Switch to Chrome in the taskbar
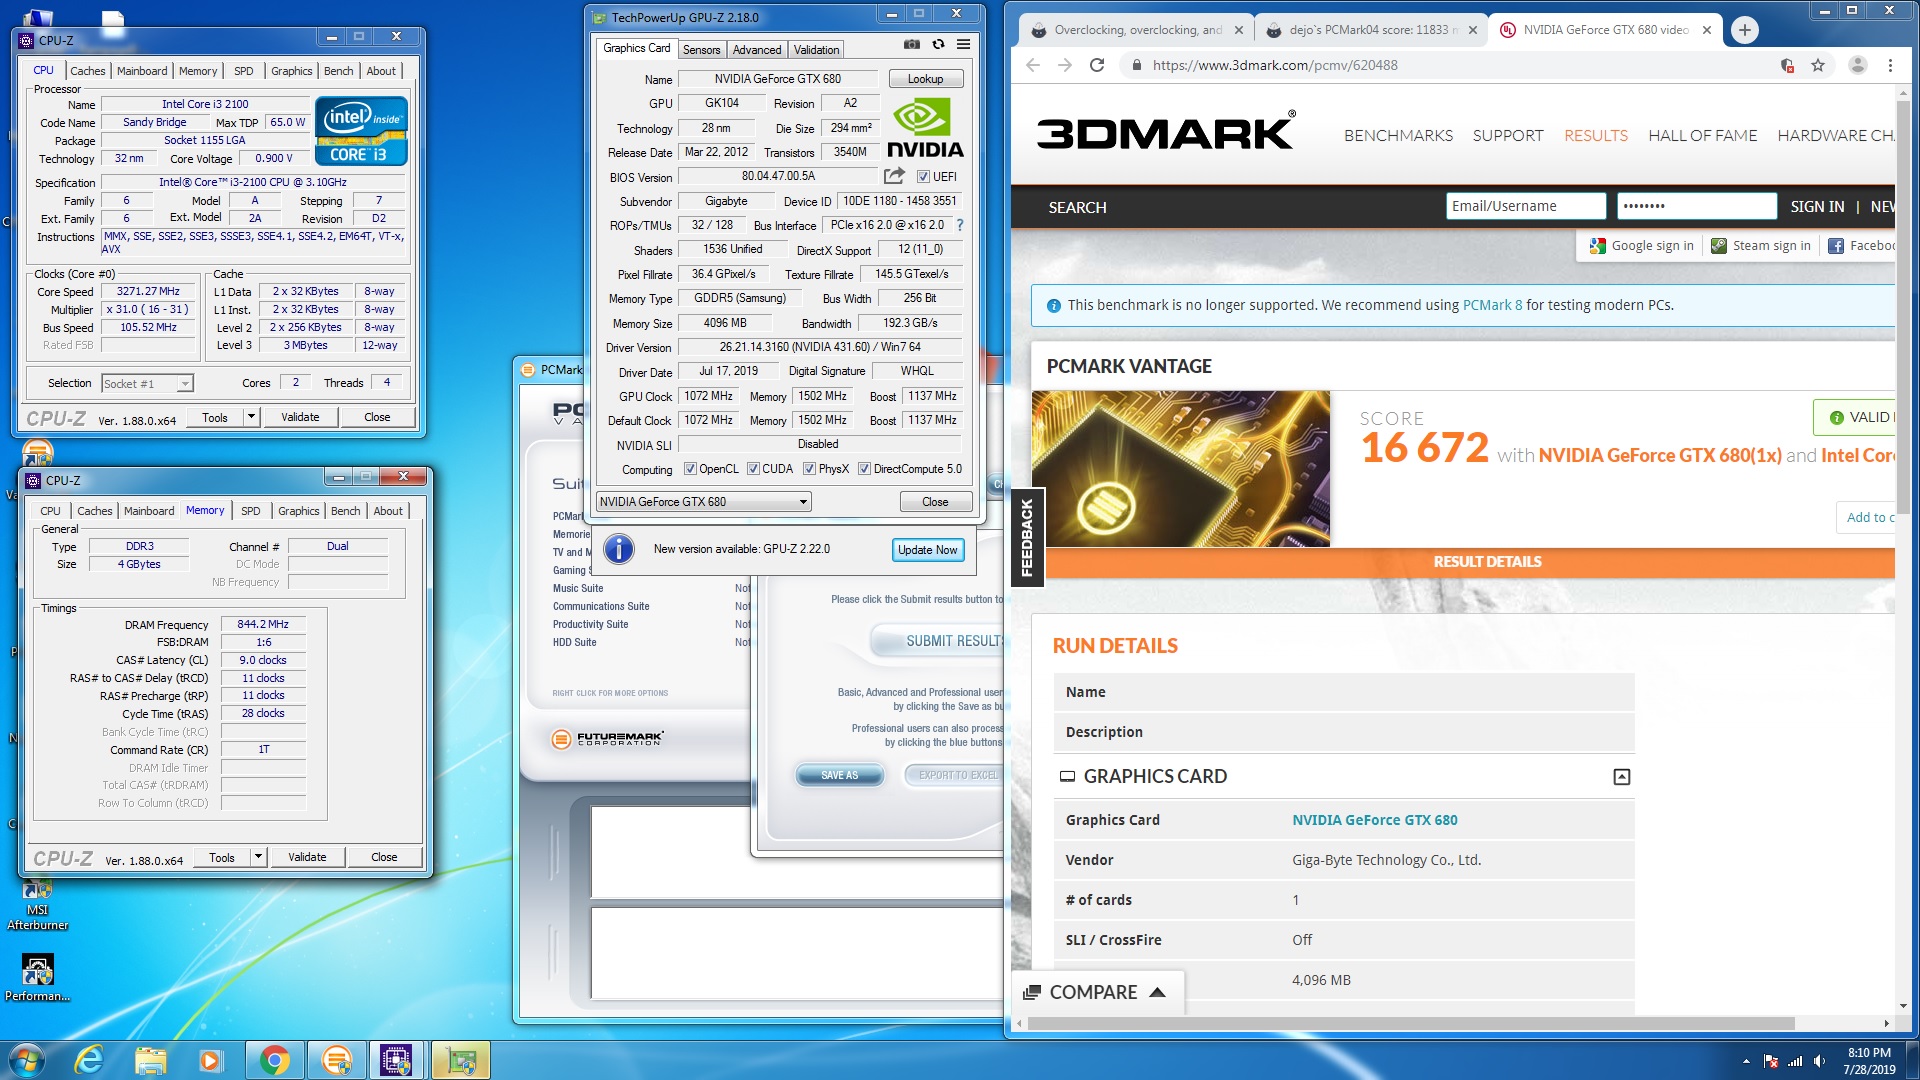This screenshot has width=1920, height=1080. coord(274,1060)
